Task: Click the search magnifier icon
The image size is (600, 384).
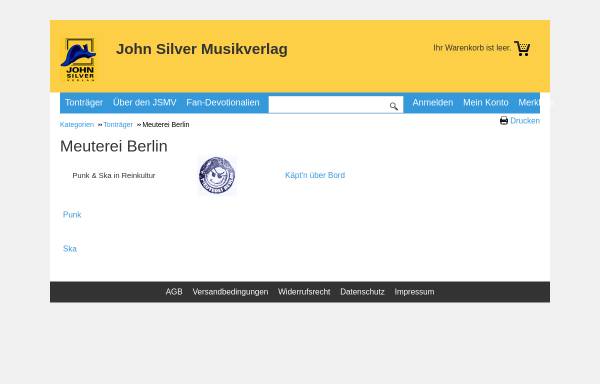Action: [x=394, y=106]
